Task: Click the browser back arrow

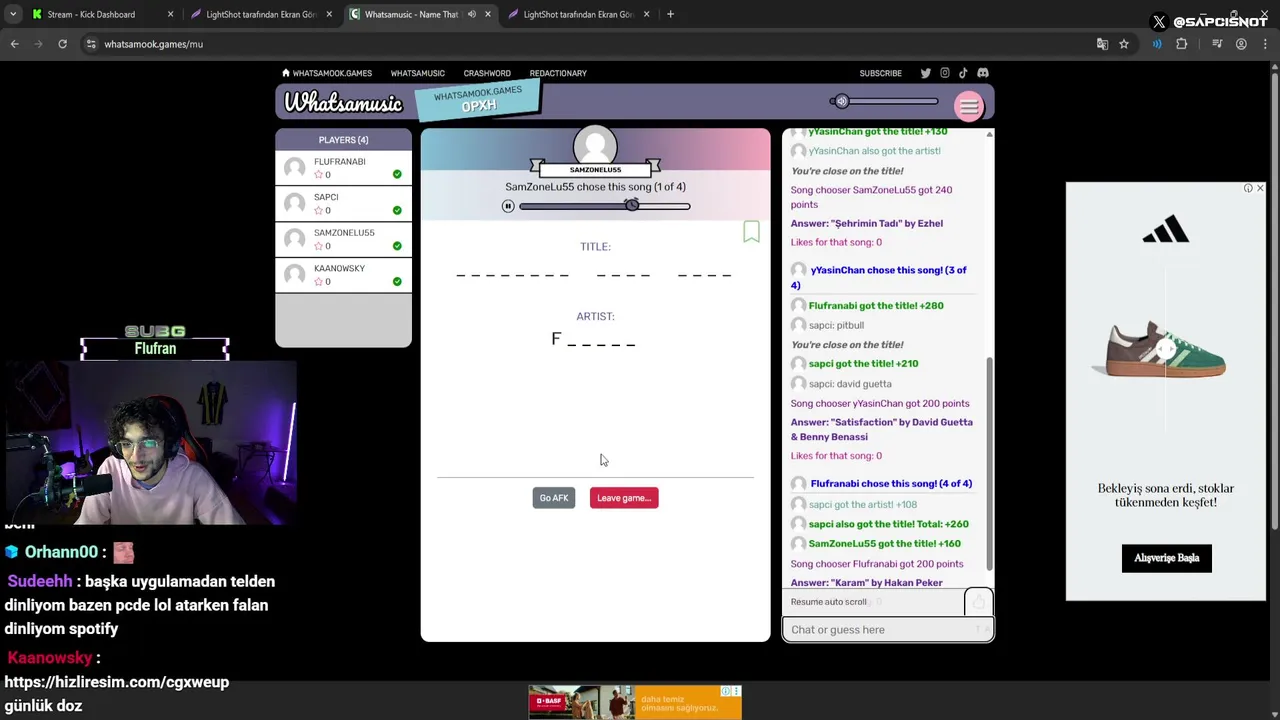Action: click(14, 44)
